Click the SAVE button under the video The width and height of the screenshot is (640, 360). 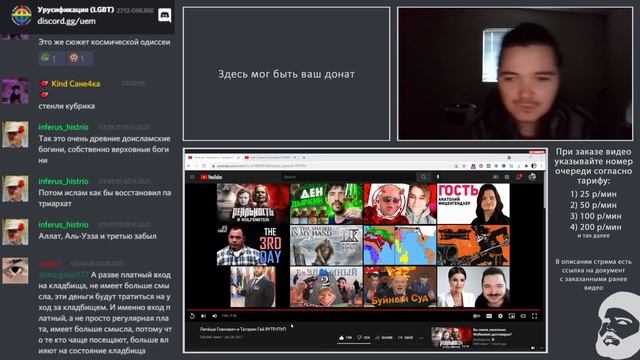point(405,338)
